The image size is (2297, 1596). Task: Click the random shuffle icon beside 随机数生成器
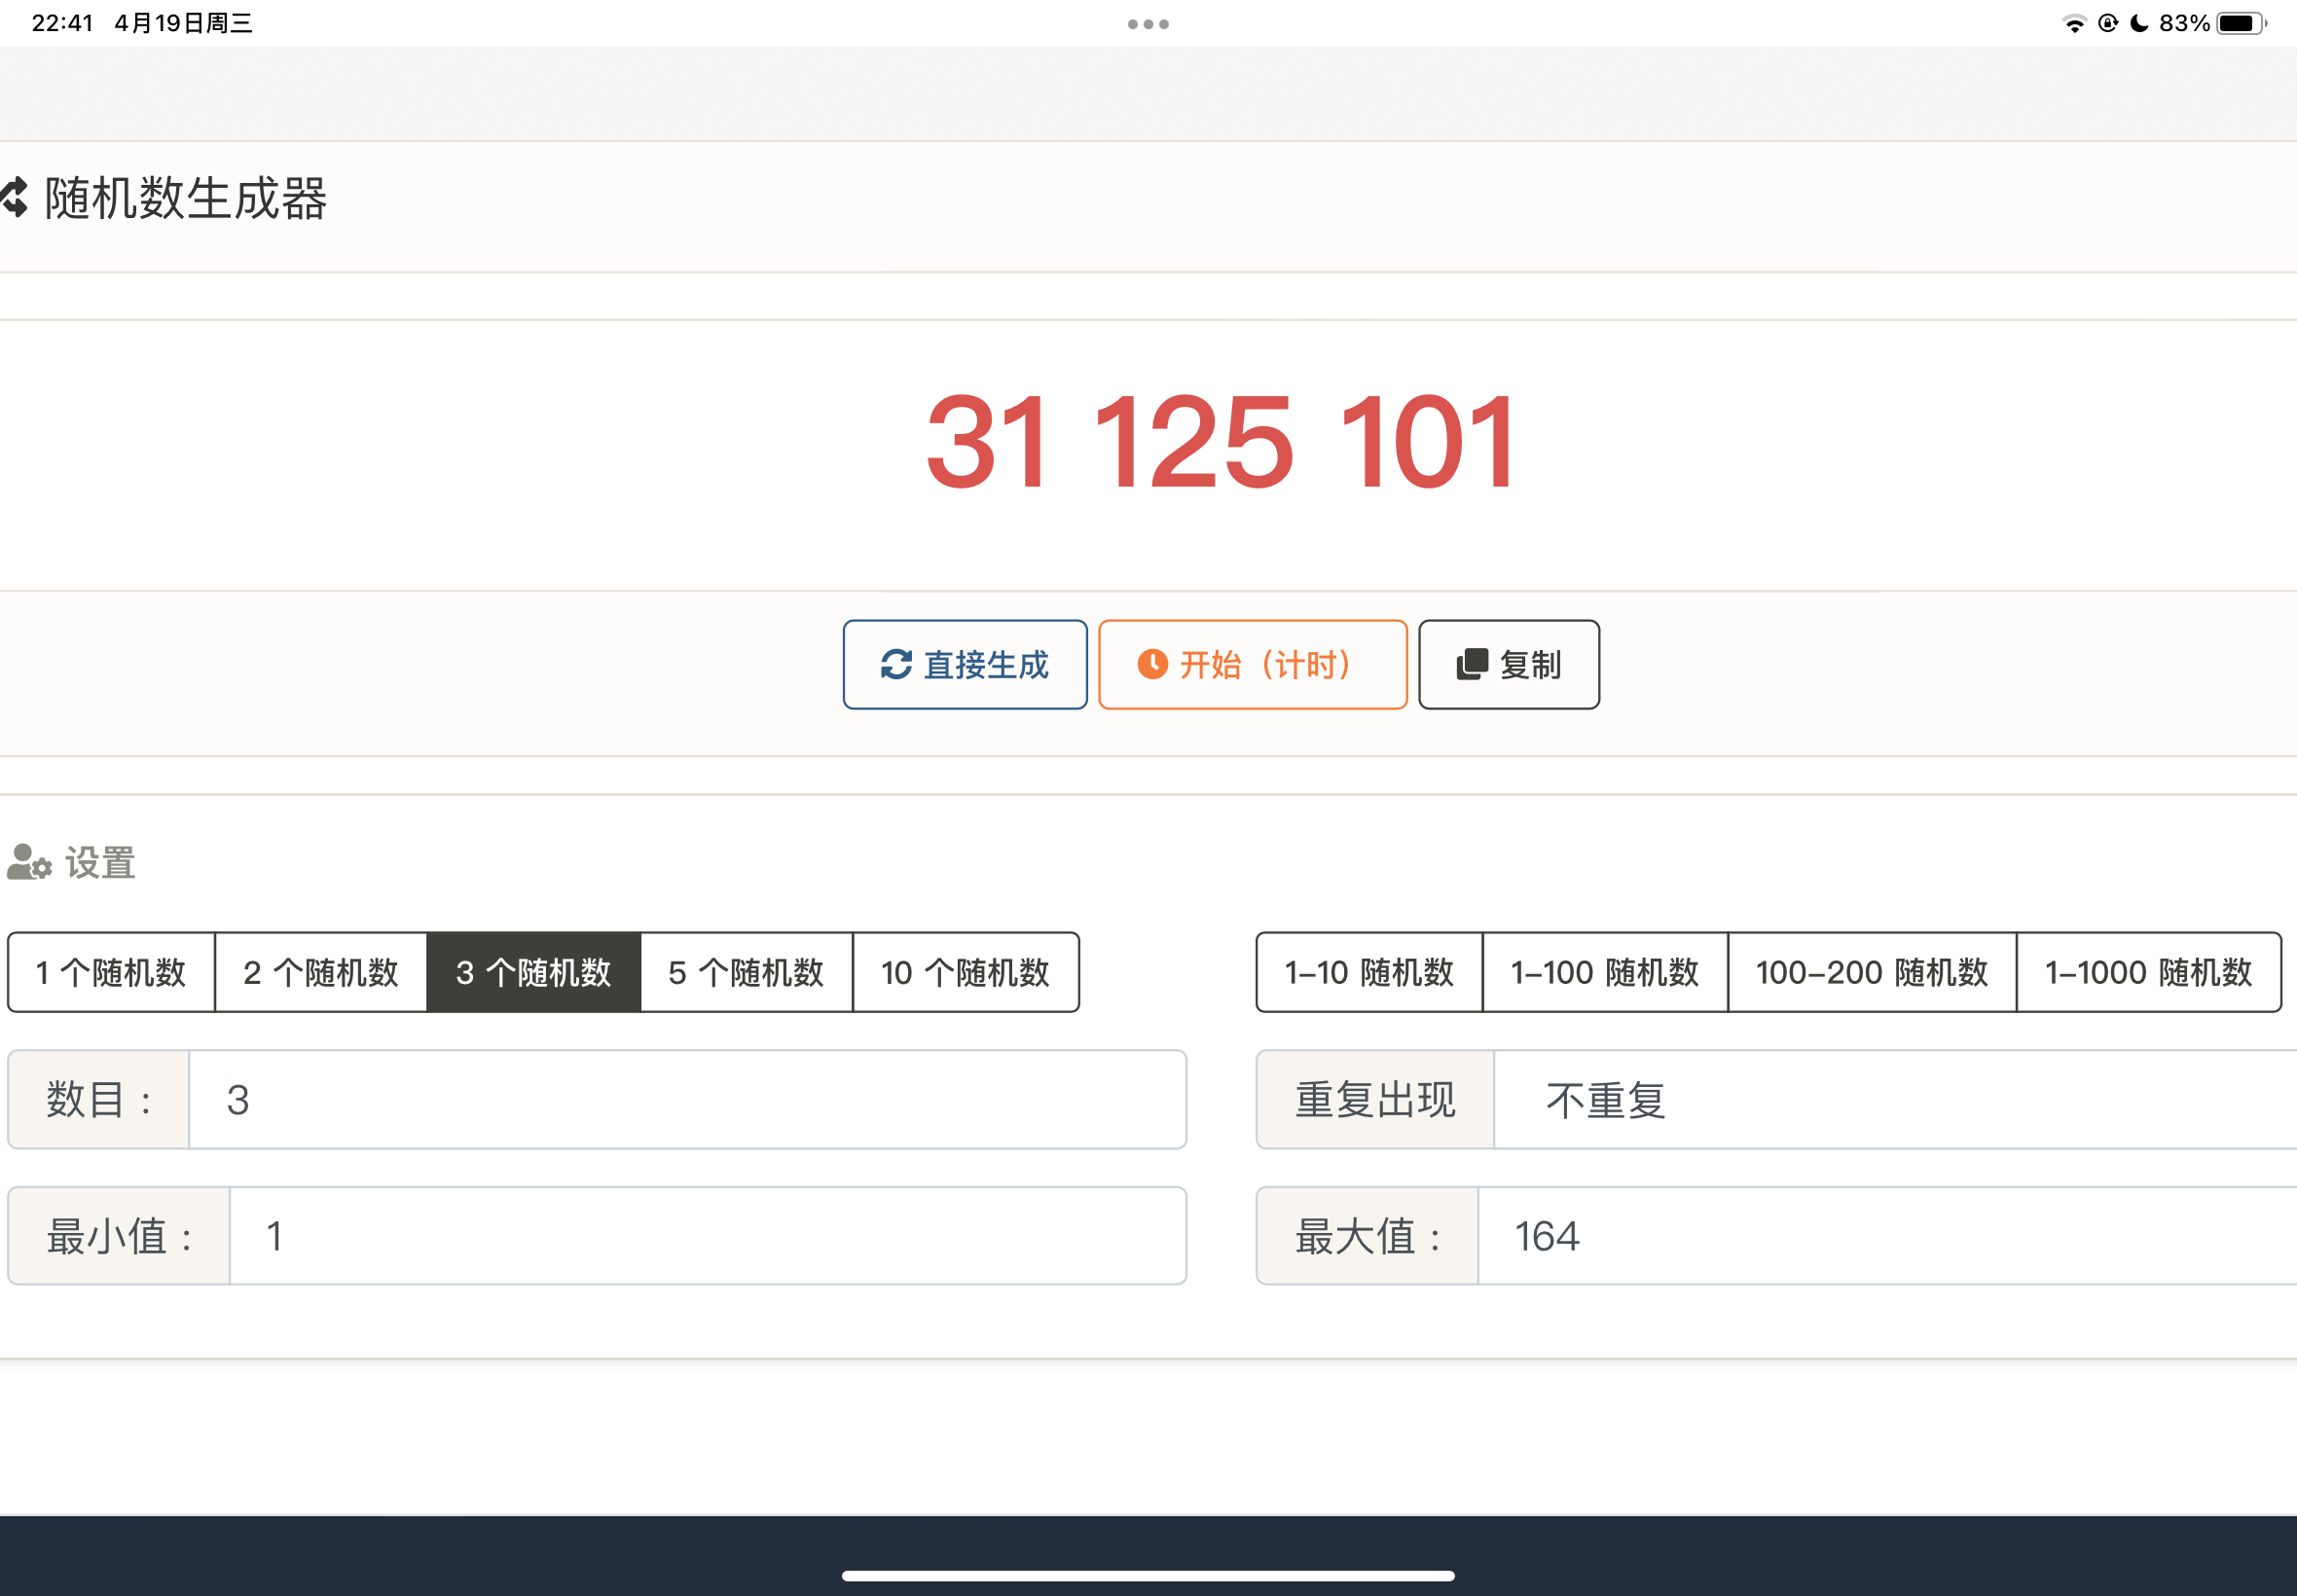14,197
